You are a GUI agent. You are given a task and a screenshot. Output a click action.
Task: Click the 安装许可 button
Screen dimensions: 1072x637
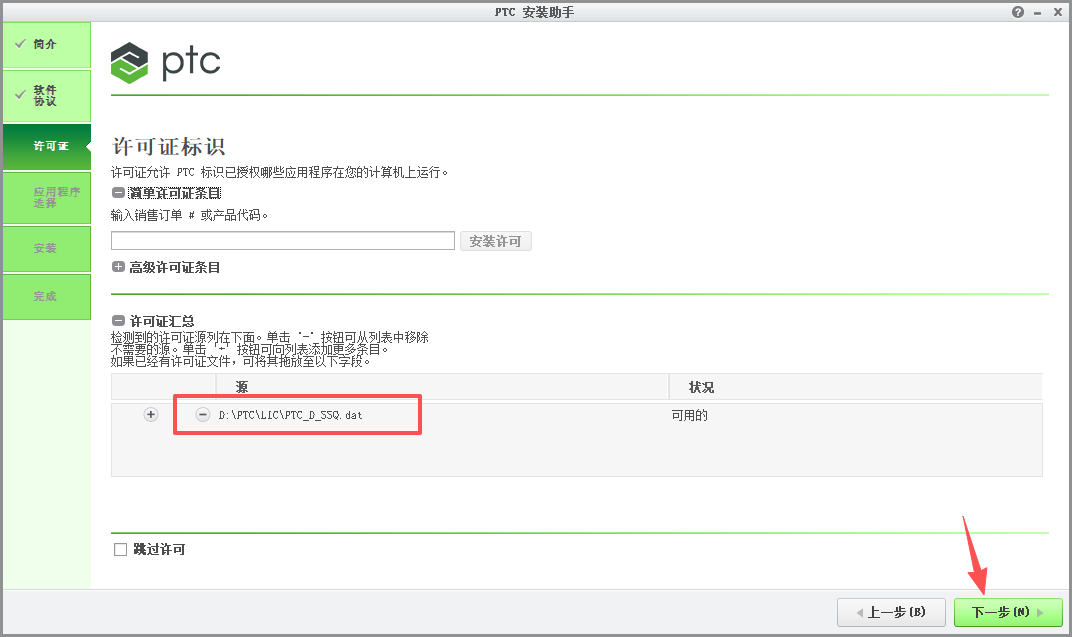pyautogui.click(x=495, y=240)
